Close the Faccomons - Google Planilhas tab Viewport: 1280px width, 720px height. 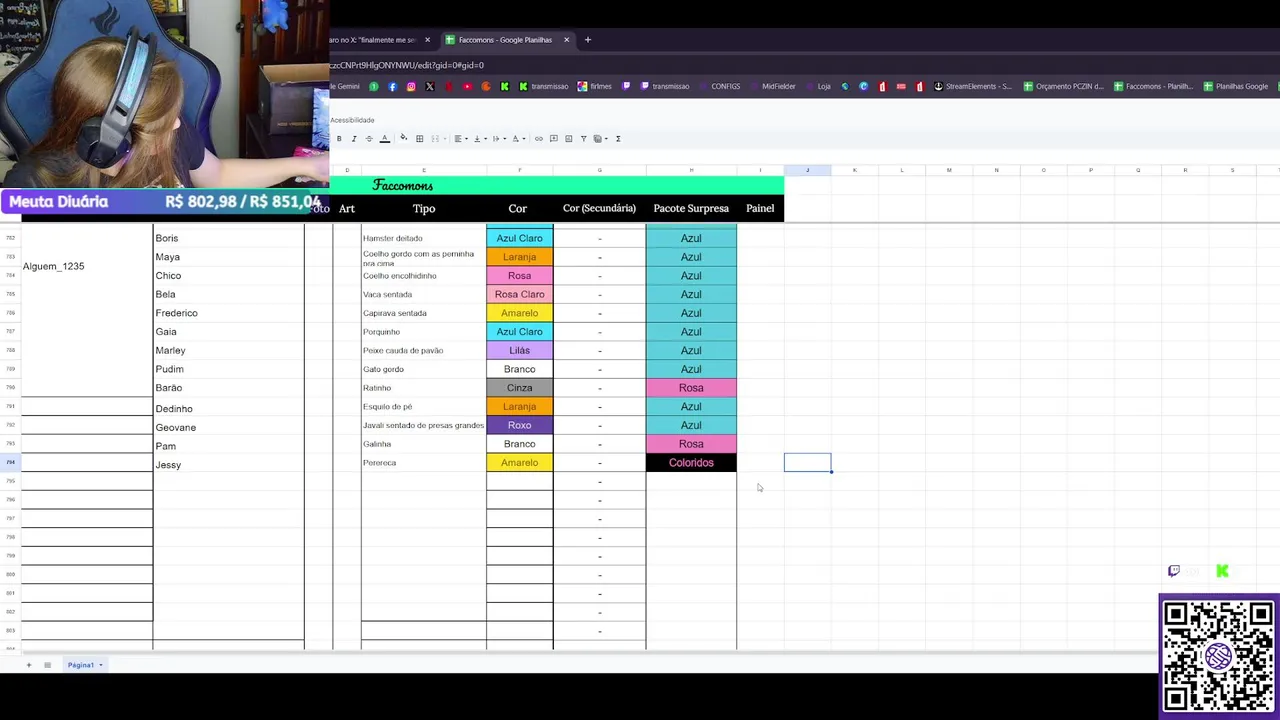click(x=566, y=40)
